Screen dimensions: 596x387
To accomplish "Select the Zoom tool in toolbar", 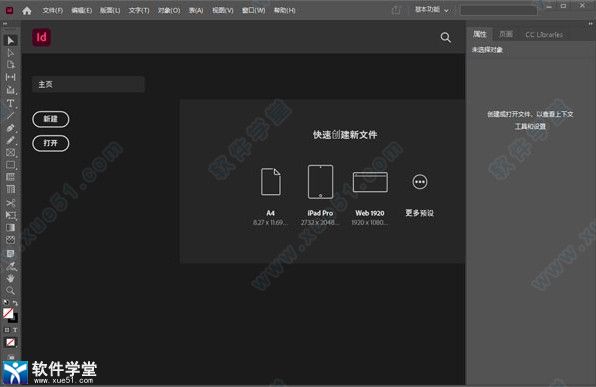I will click(11, 291).
